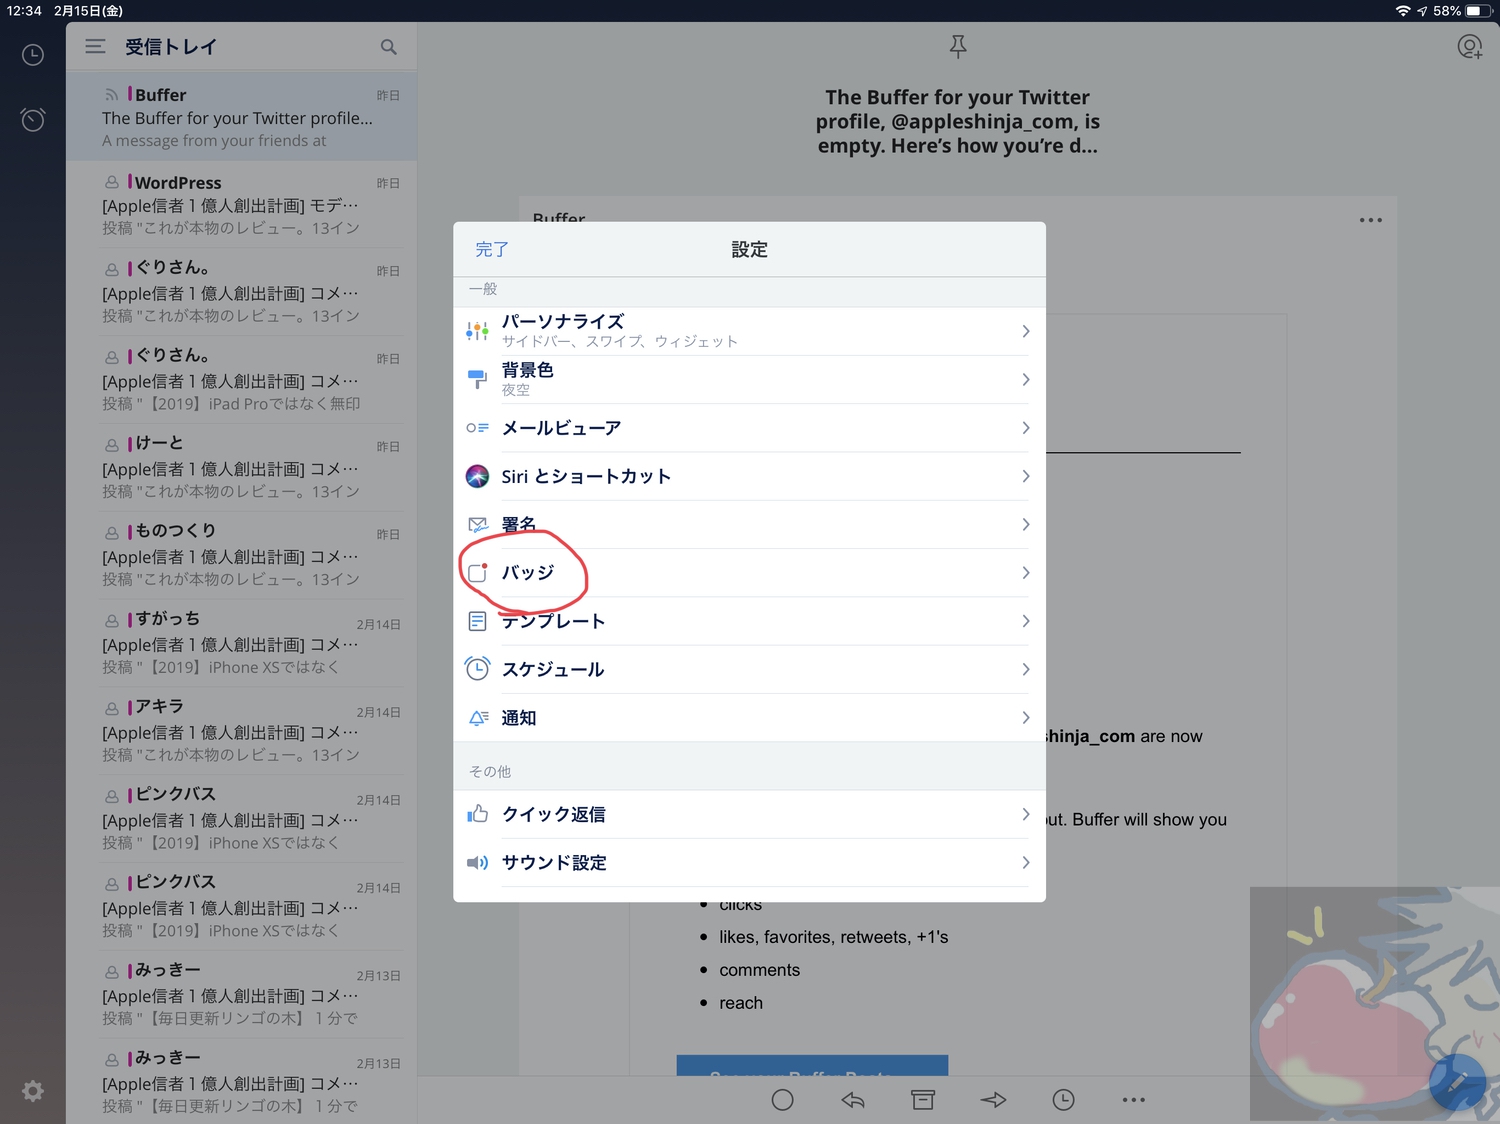This screenshot has width=1500, height=1124.
Task: Mark the message with the circle icon
Action: 783,1100
